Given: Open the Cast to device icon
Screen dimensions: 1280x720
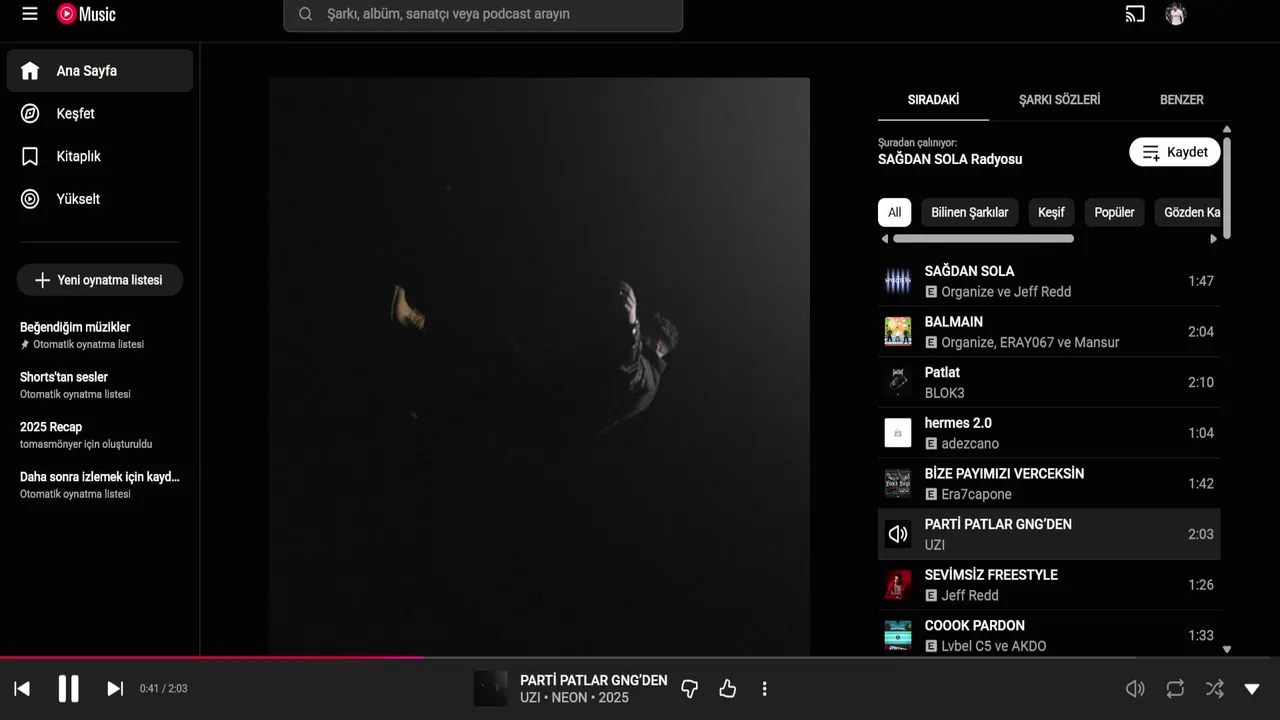Looking at the screenshot, I should click(1135, 14).
